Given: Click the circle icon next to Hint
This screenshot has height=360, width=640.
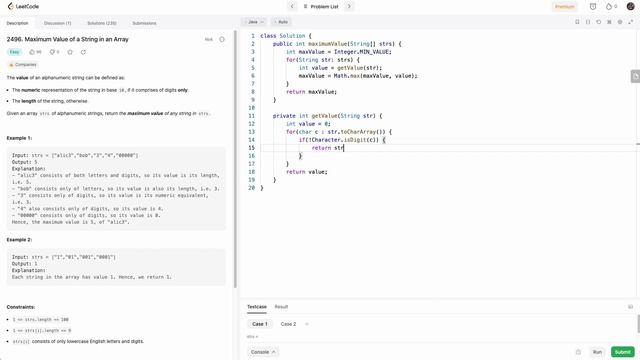Looking at the screenshot, I should coord(222,40).
